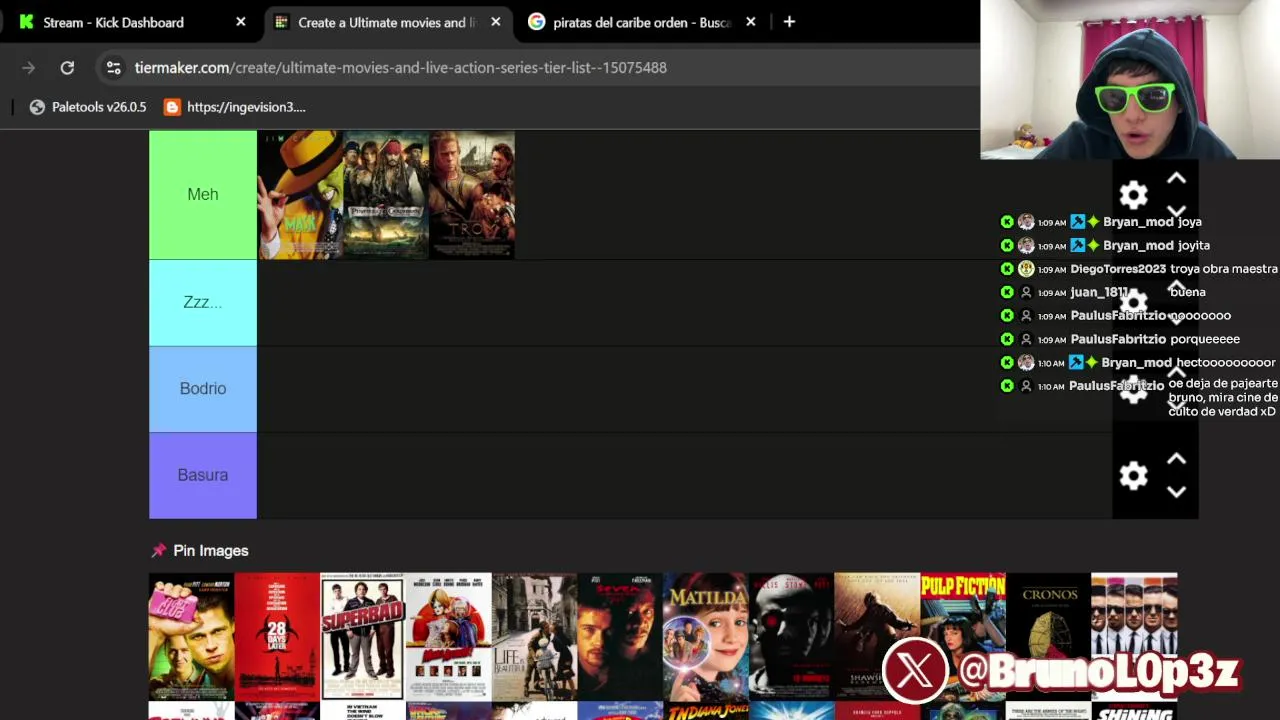
Task: Pick the Superbad poster
Action: (363, 636)
